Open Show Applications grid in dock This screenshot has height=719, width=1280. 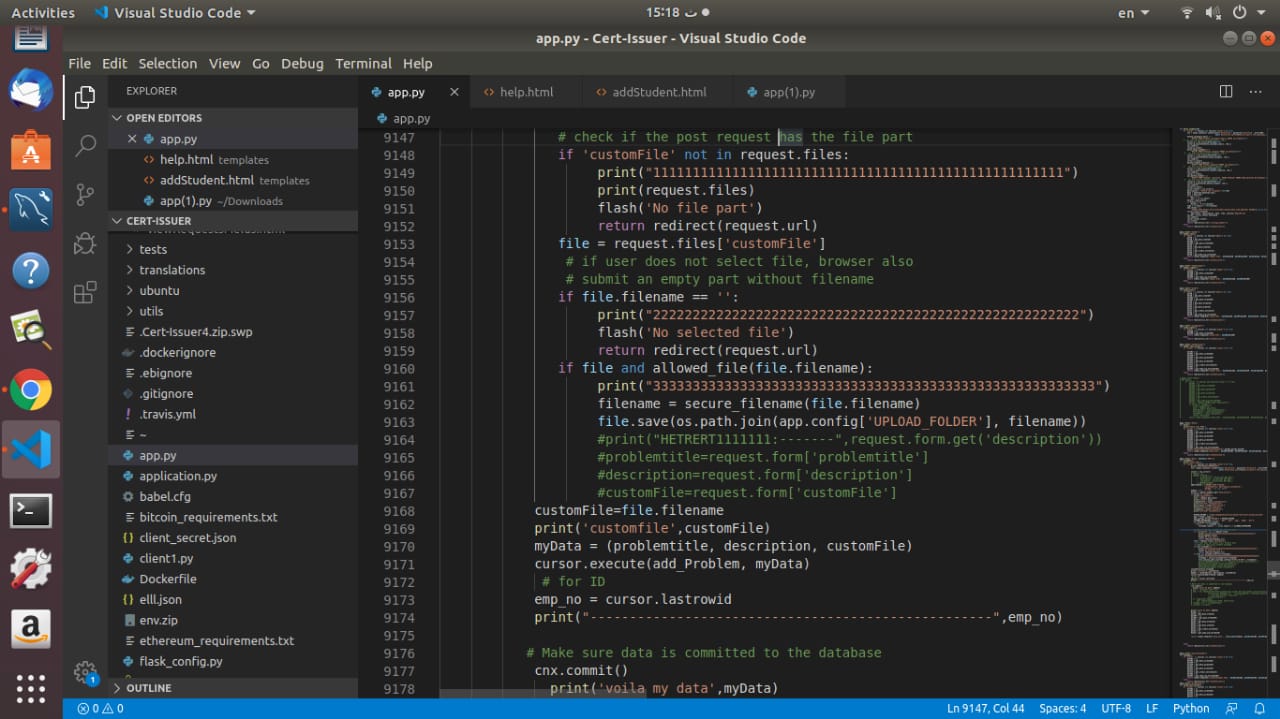point(31,688)
